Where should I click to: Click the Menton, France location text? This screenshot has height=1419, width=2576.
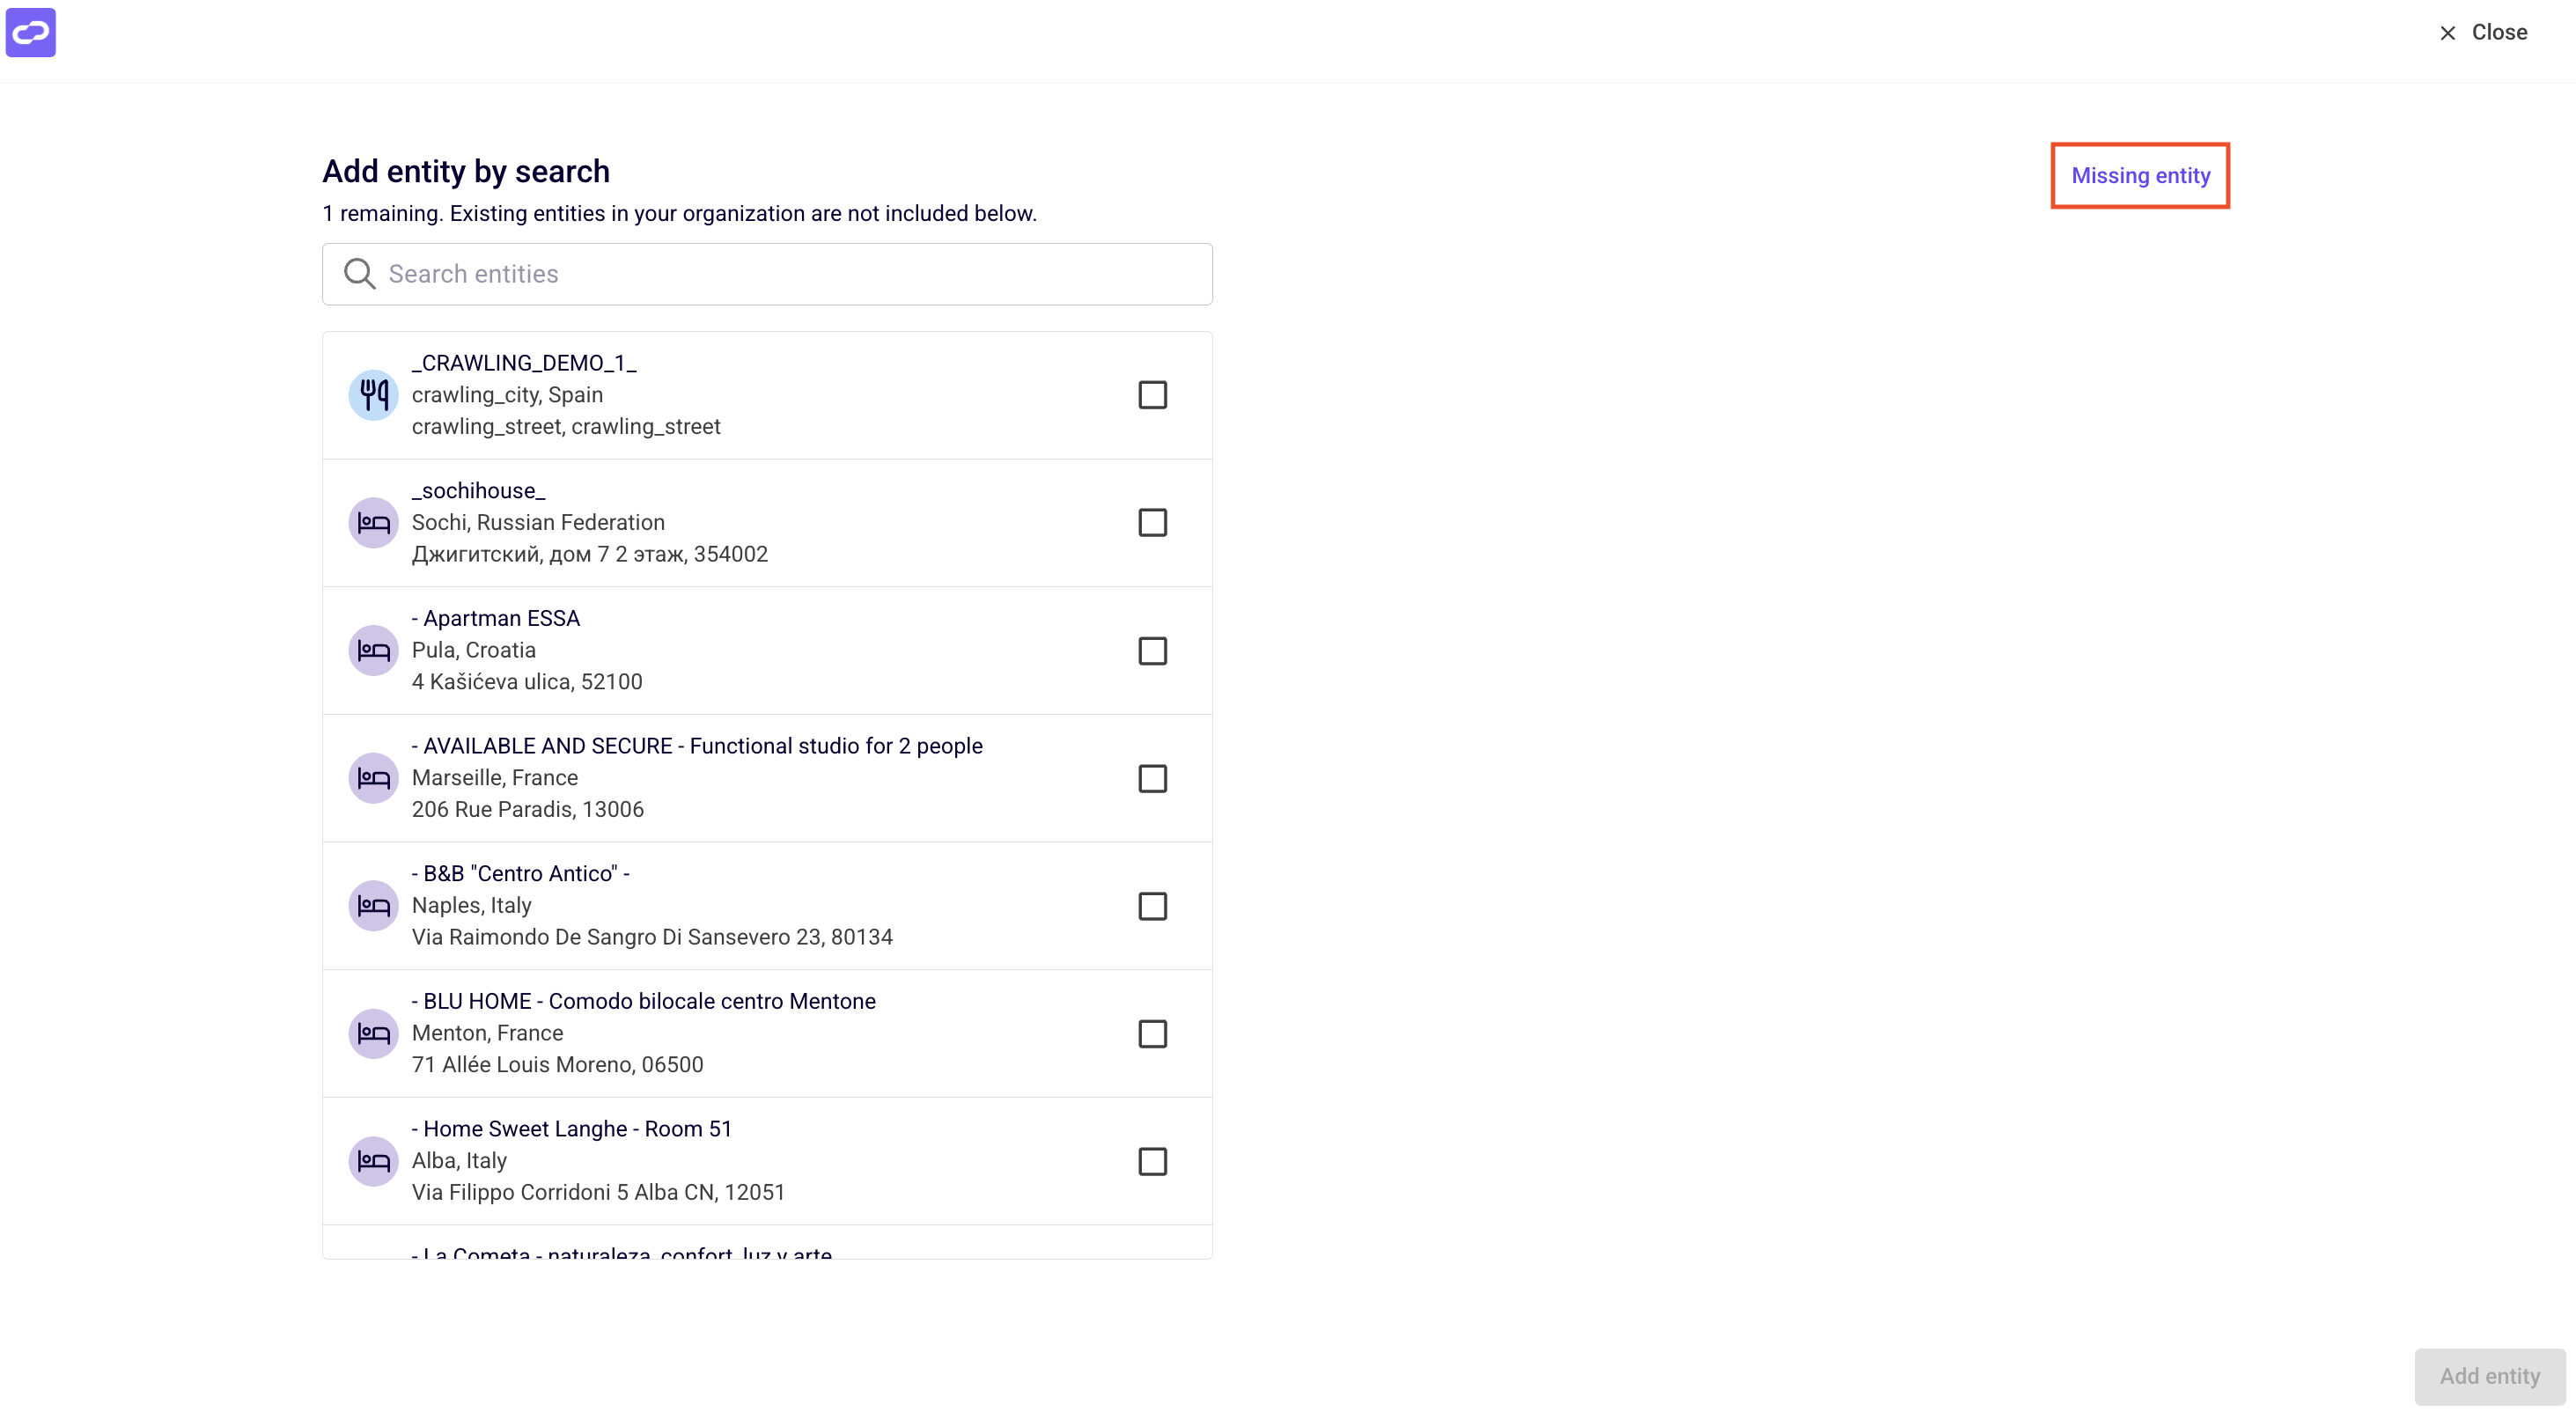[487, 1033]
